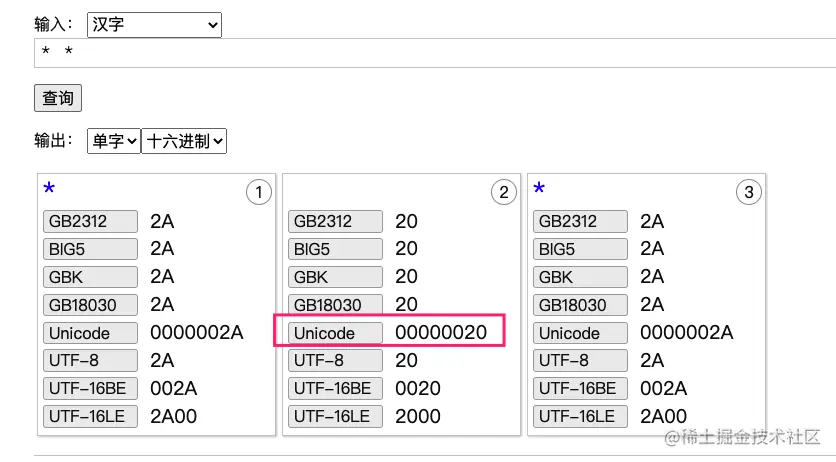Click BIG5 button in card 1
The height and width of the screenshot is (462, 836).
pyautogui.click(x=90, y=249)
